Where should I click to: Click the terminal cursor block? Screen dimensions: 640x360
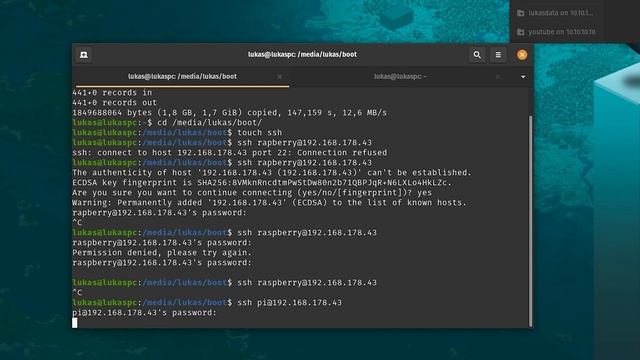click(75, 323)
